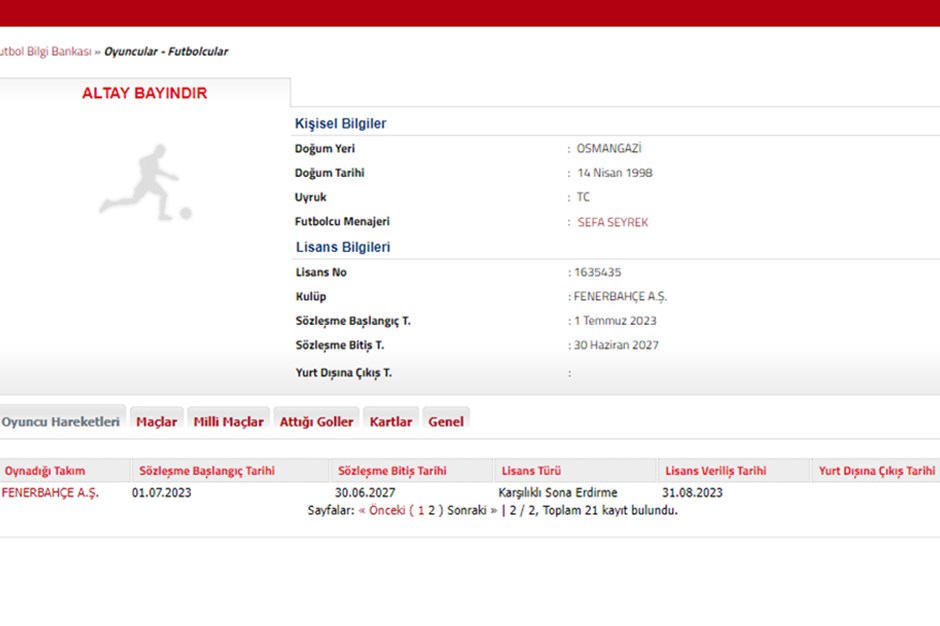Show the Attığı Goller tab
Viewport: 940px width, 626px height.
pos(316,421)
